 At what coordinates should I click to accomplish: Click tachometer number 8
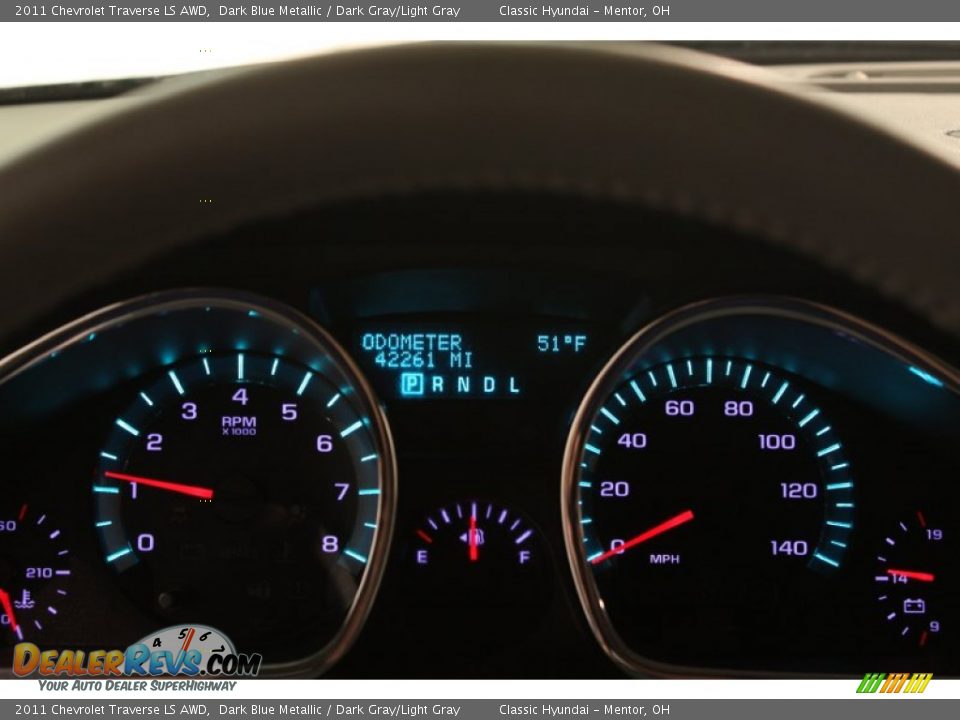point(330,544)
